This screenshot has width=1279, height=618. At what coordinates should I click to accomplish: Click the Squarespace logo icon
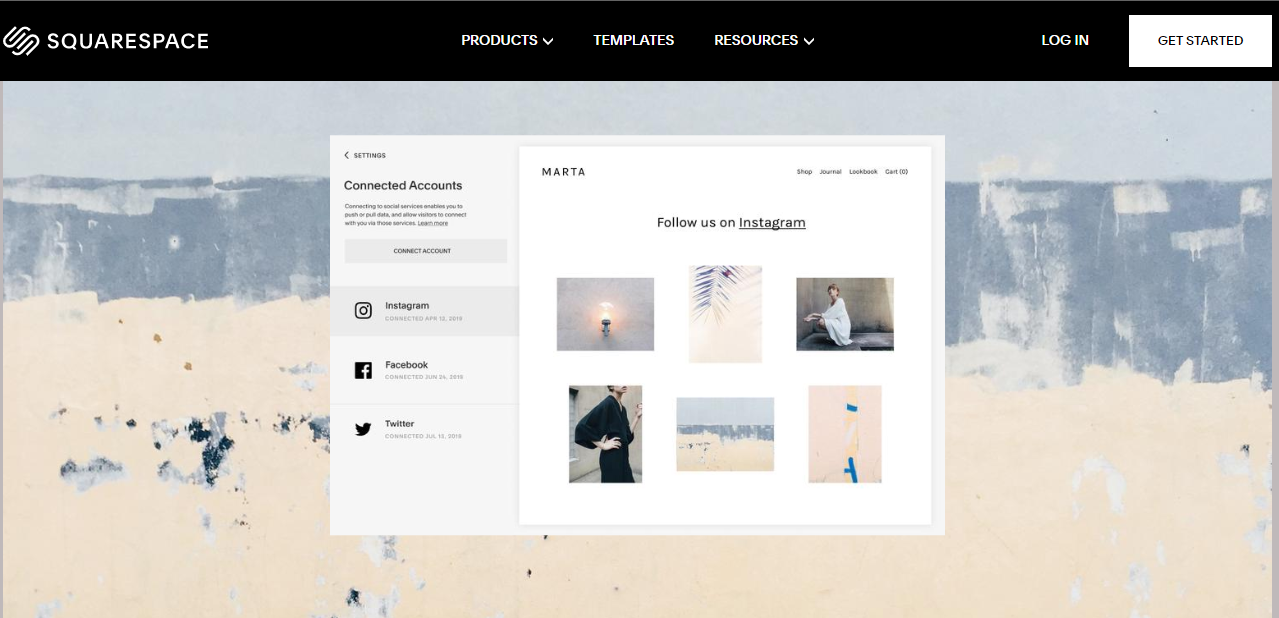click(20, 40)
